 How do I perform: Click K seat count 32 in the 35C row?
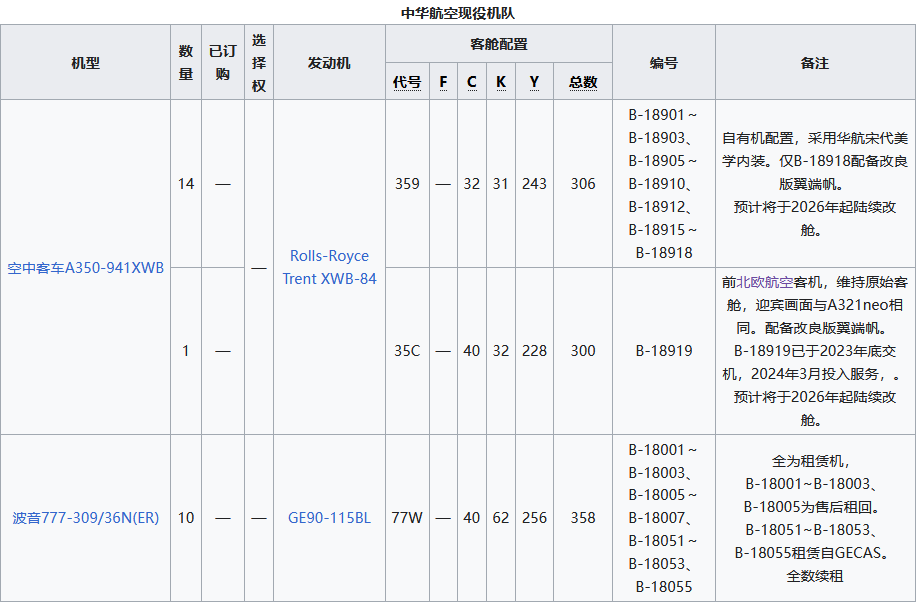pos(501,351)
